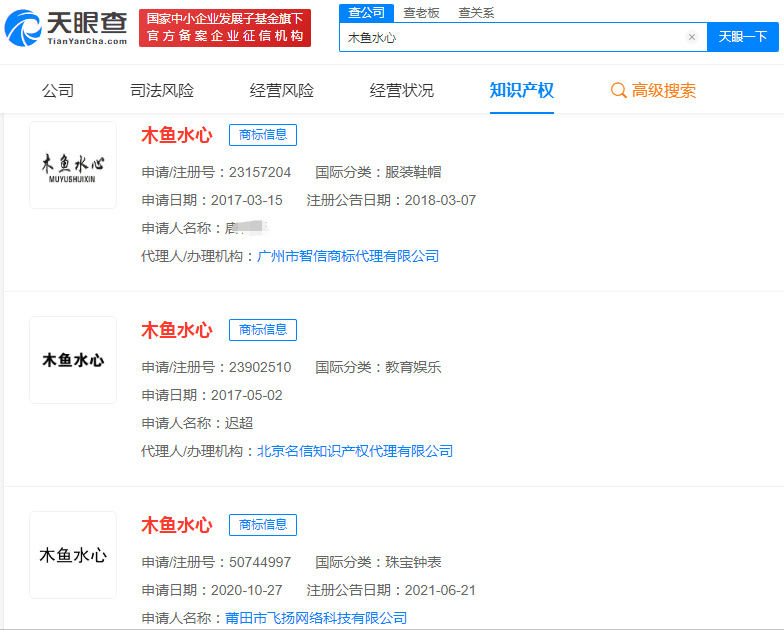Open the thin-font 木鱼水心 thumbnail for 50744997
The width and height of the screenshot is (784, 630).
point(73,555)
